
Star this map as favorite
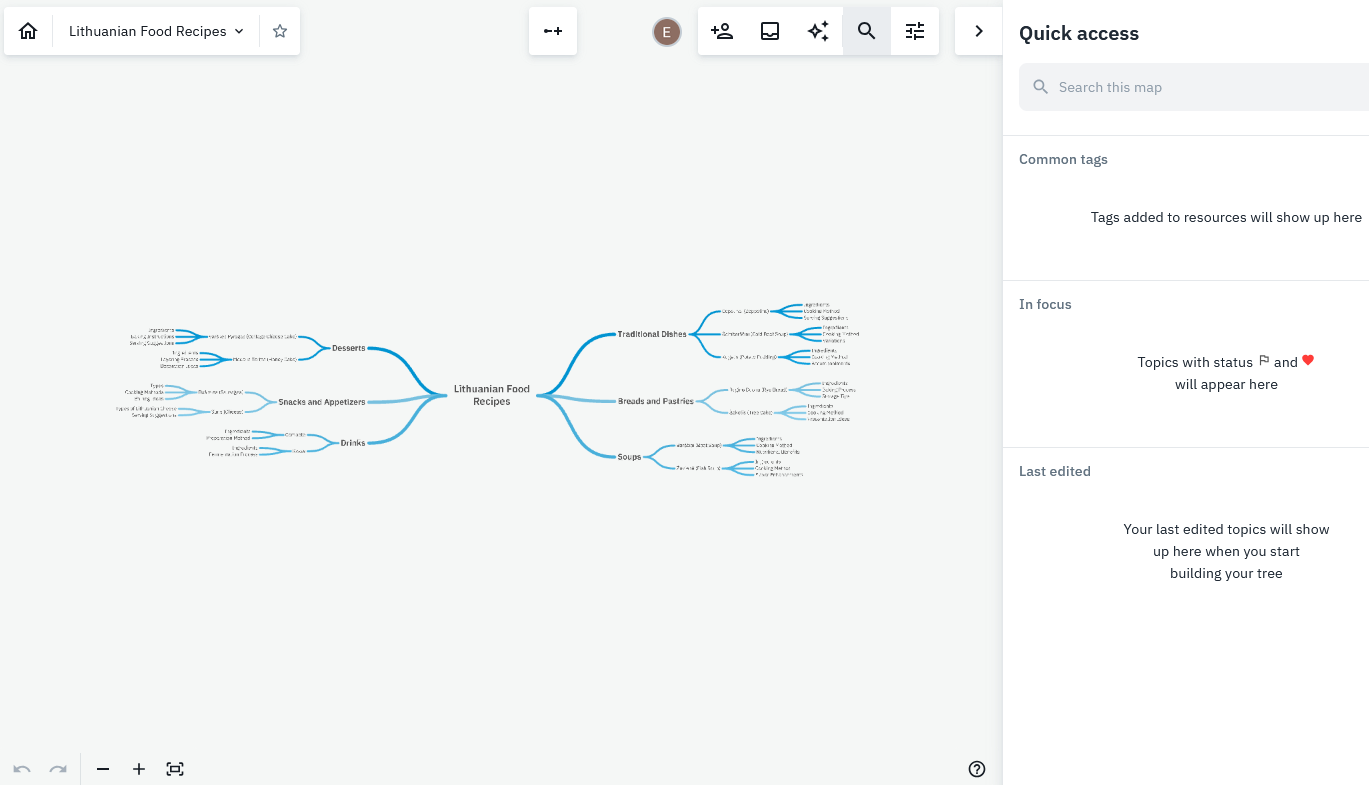coord(280,31)
